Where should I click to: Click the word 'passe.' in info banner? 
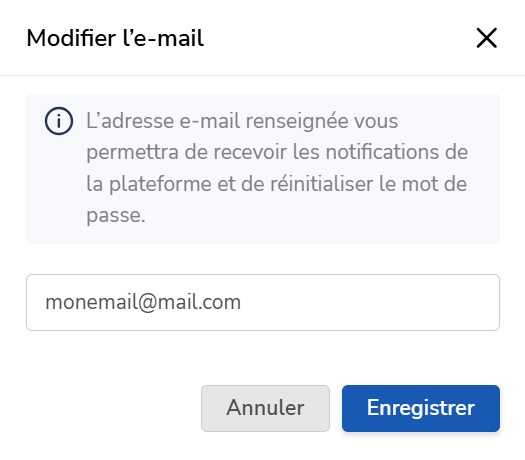(116, 216)
